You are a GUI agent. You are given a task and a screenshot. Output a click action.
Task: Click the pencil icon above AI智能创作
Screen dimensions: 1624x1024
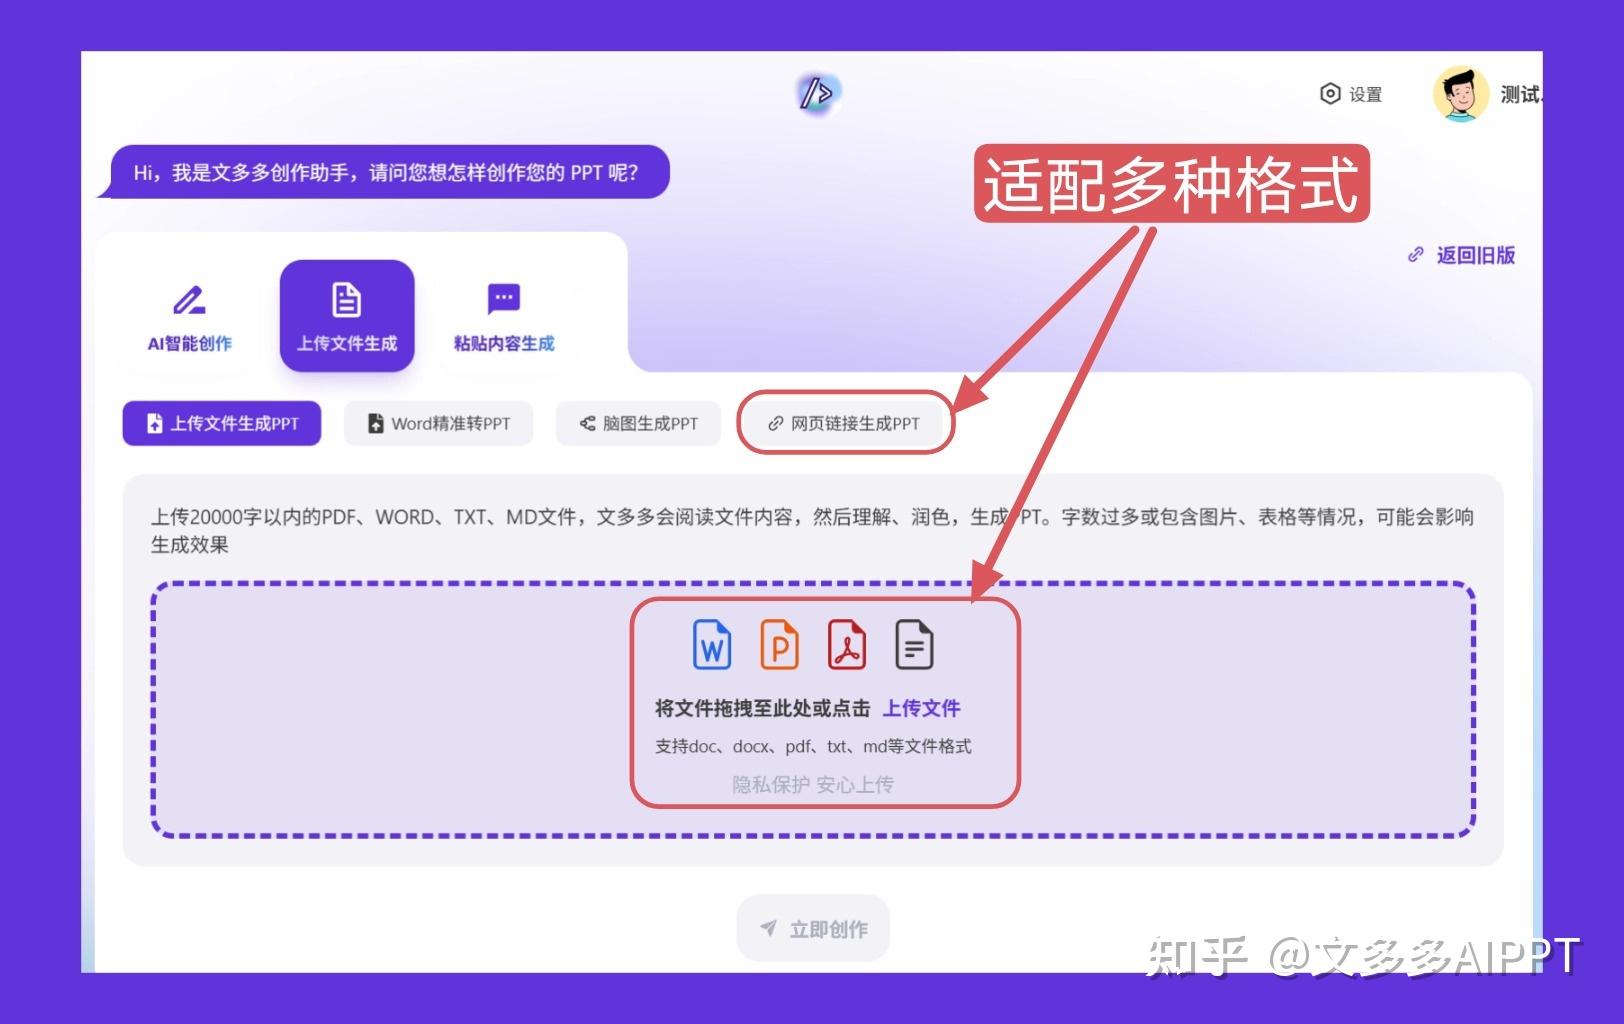coord(188,298)
